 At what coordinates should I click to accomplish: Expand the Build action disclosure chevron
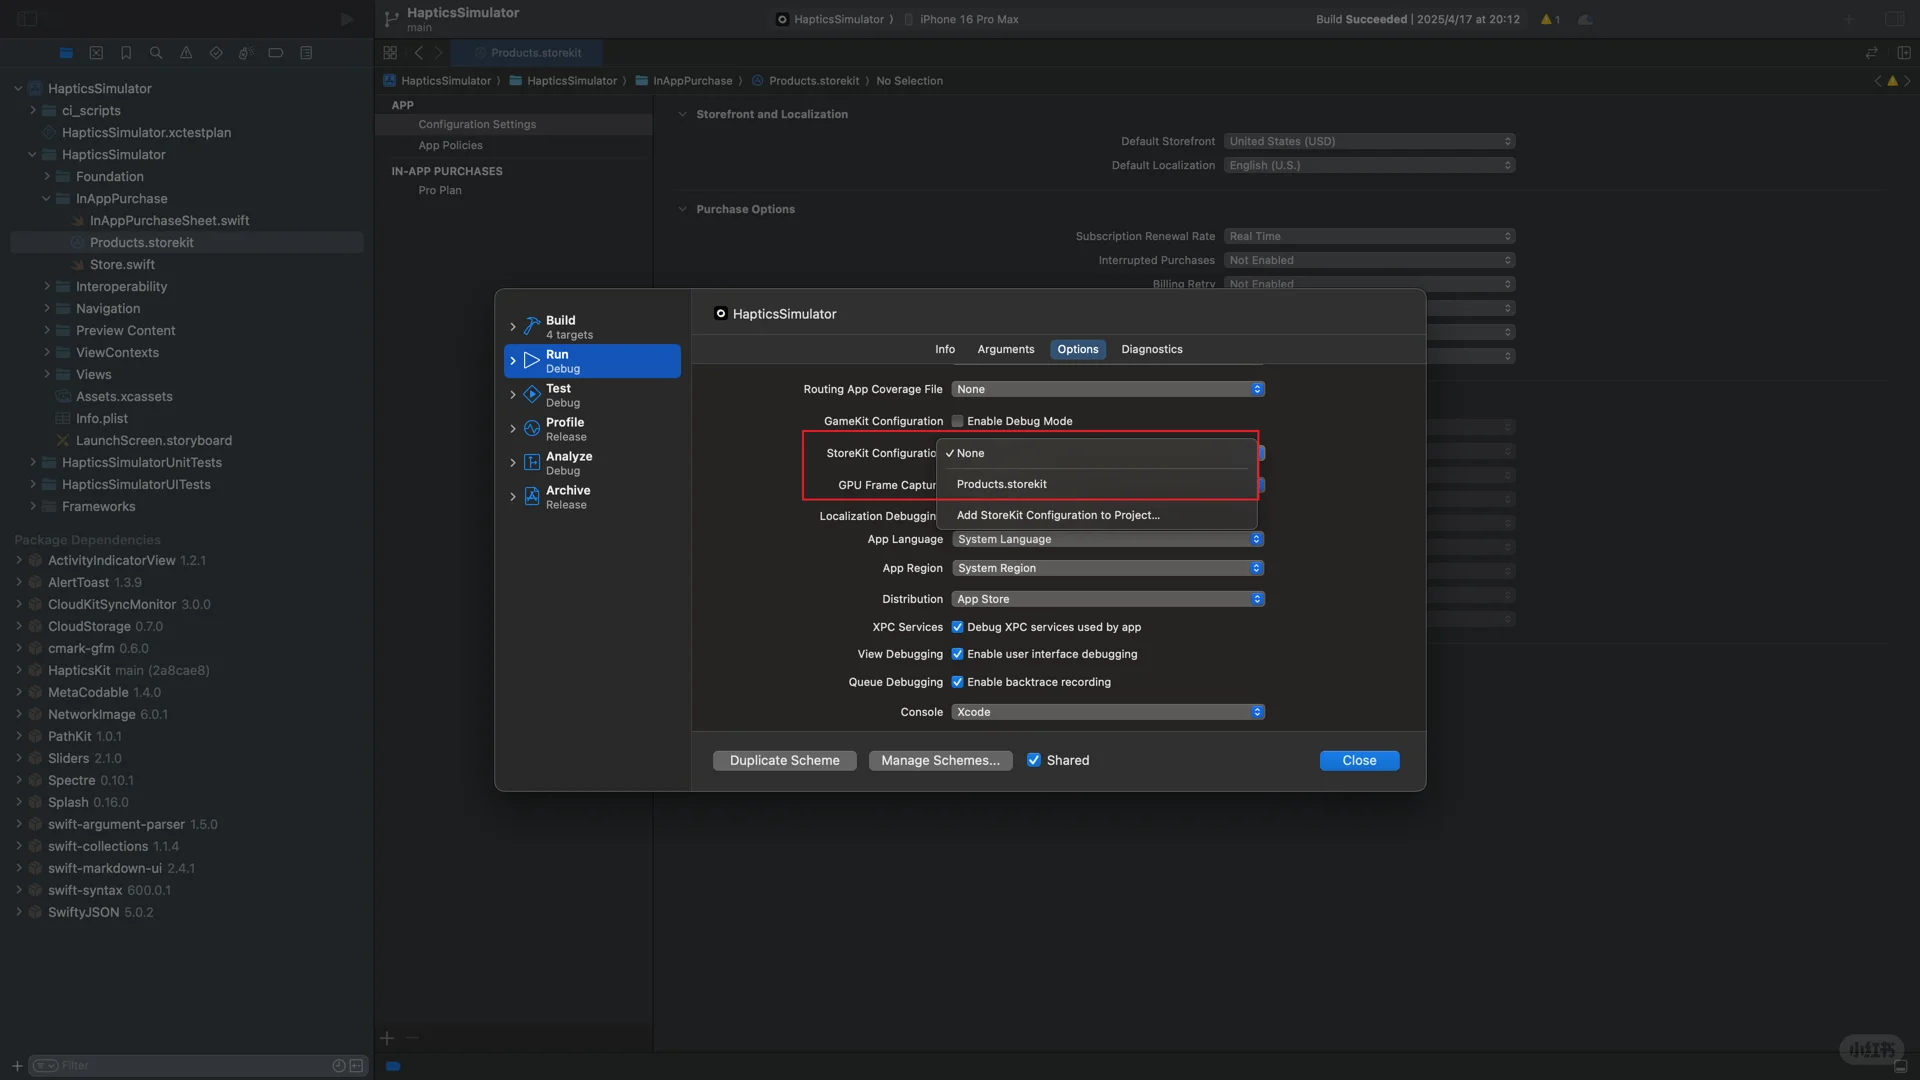point(513,327)
